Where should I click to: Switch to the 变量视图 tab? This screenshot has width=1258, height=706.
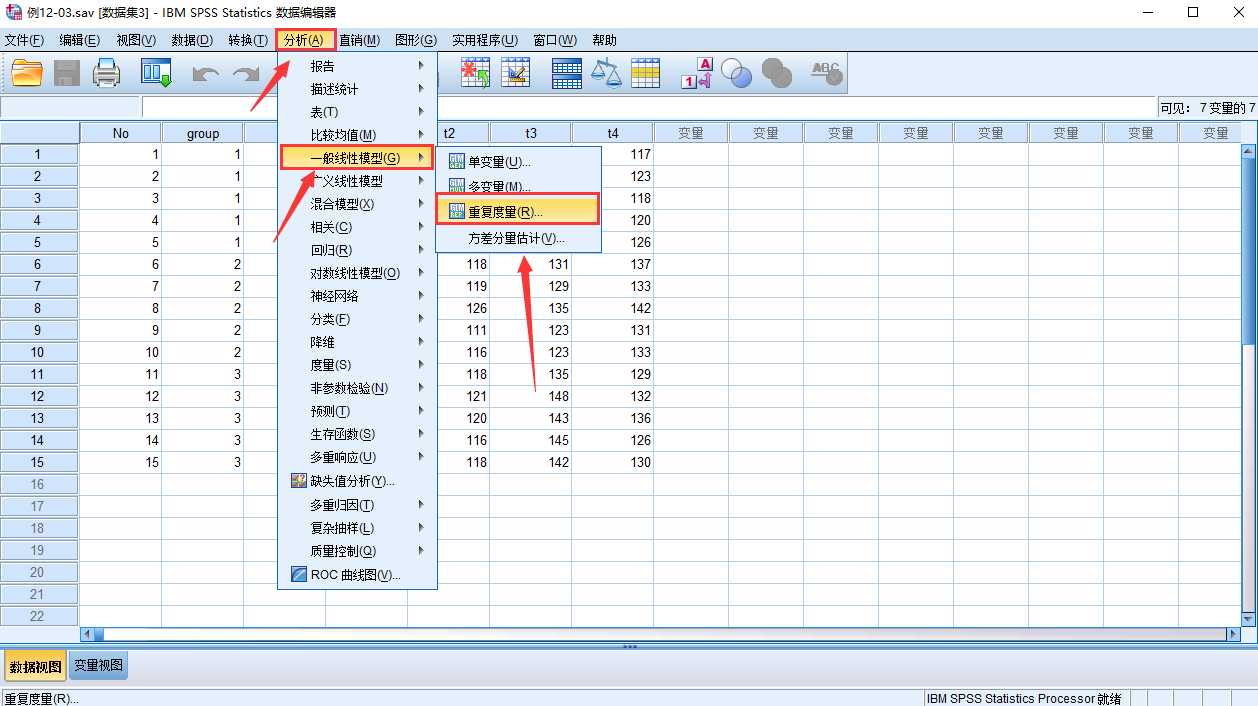point(98,666)
